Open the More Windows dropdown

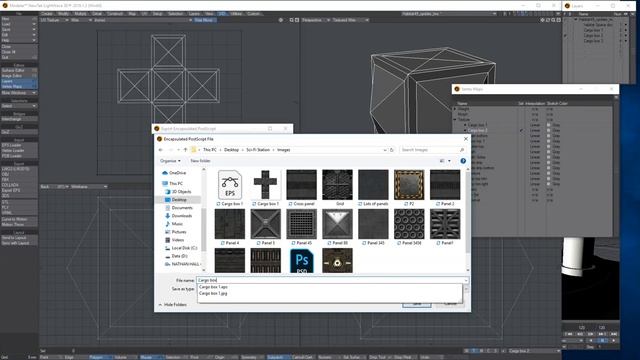[19, 93]
